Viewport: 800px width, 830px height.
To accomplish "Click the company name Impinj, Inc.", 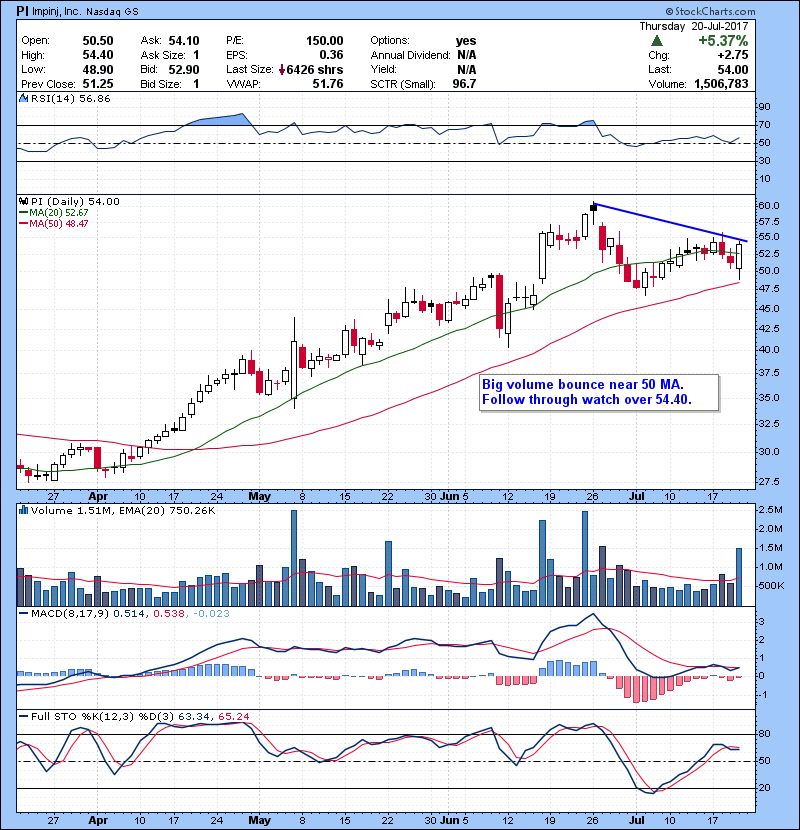I will 55,11.
